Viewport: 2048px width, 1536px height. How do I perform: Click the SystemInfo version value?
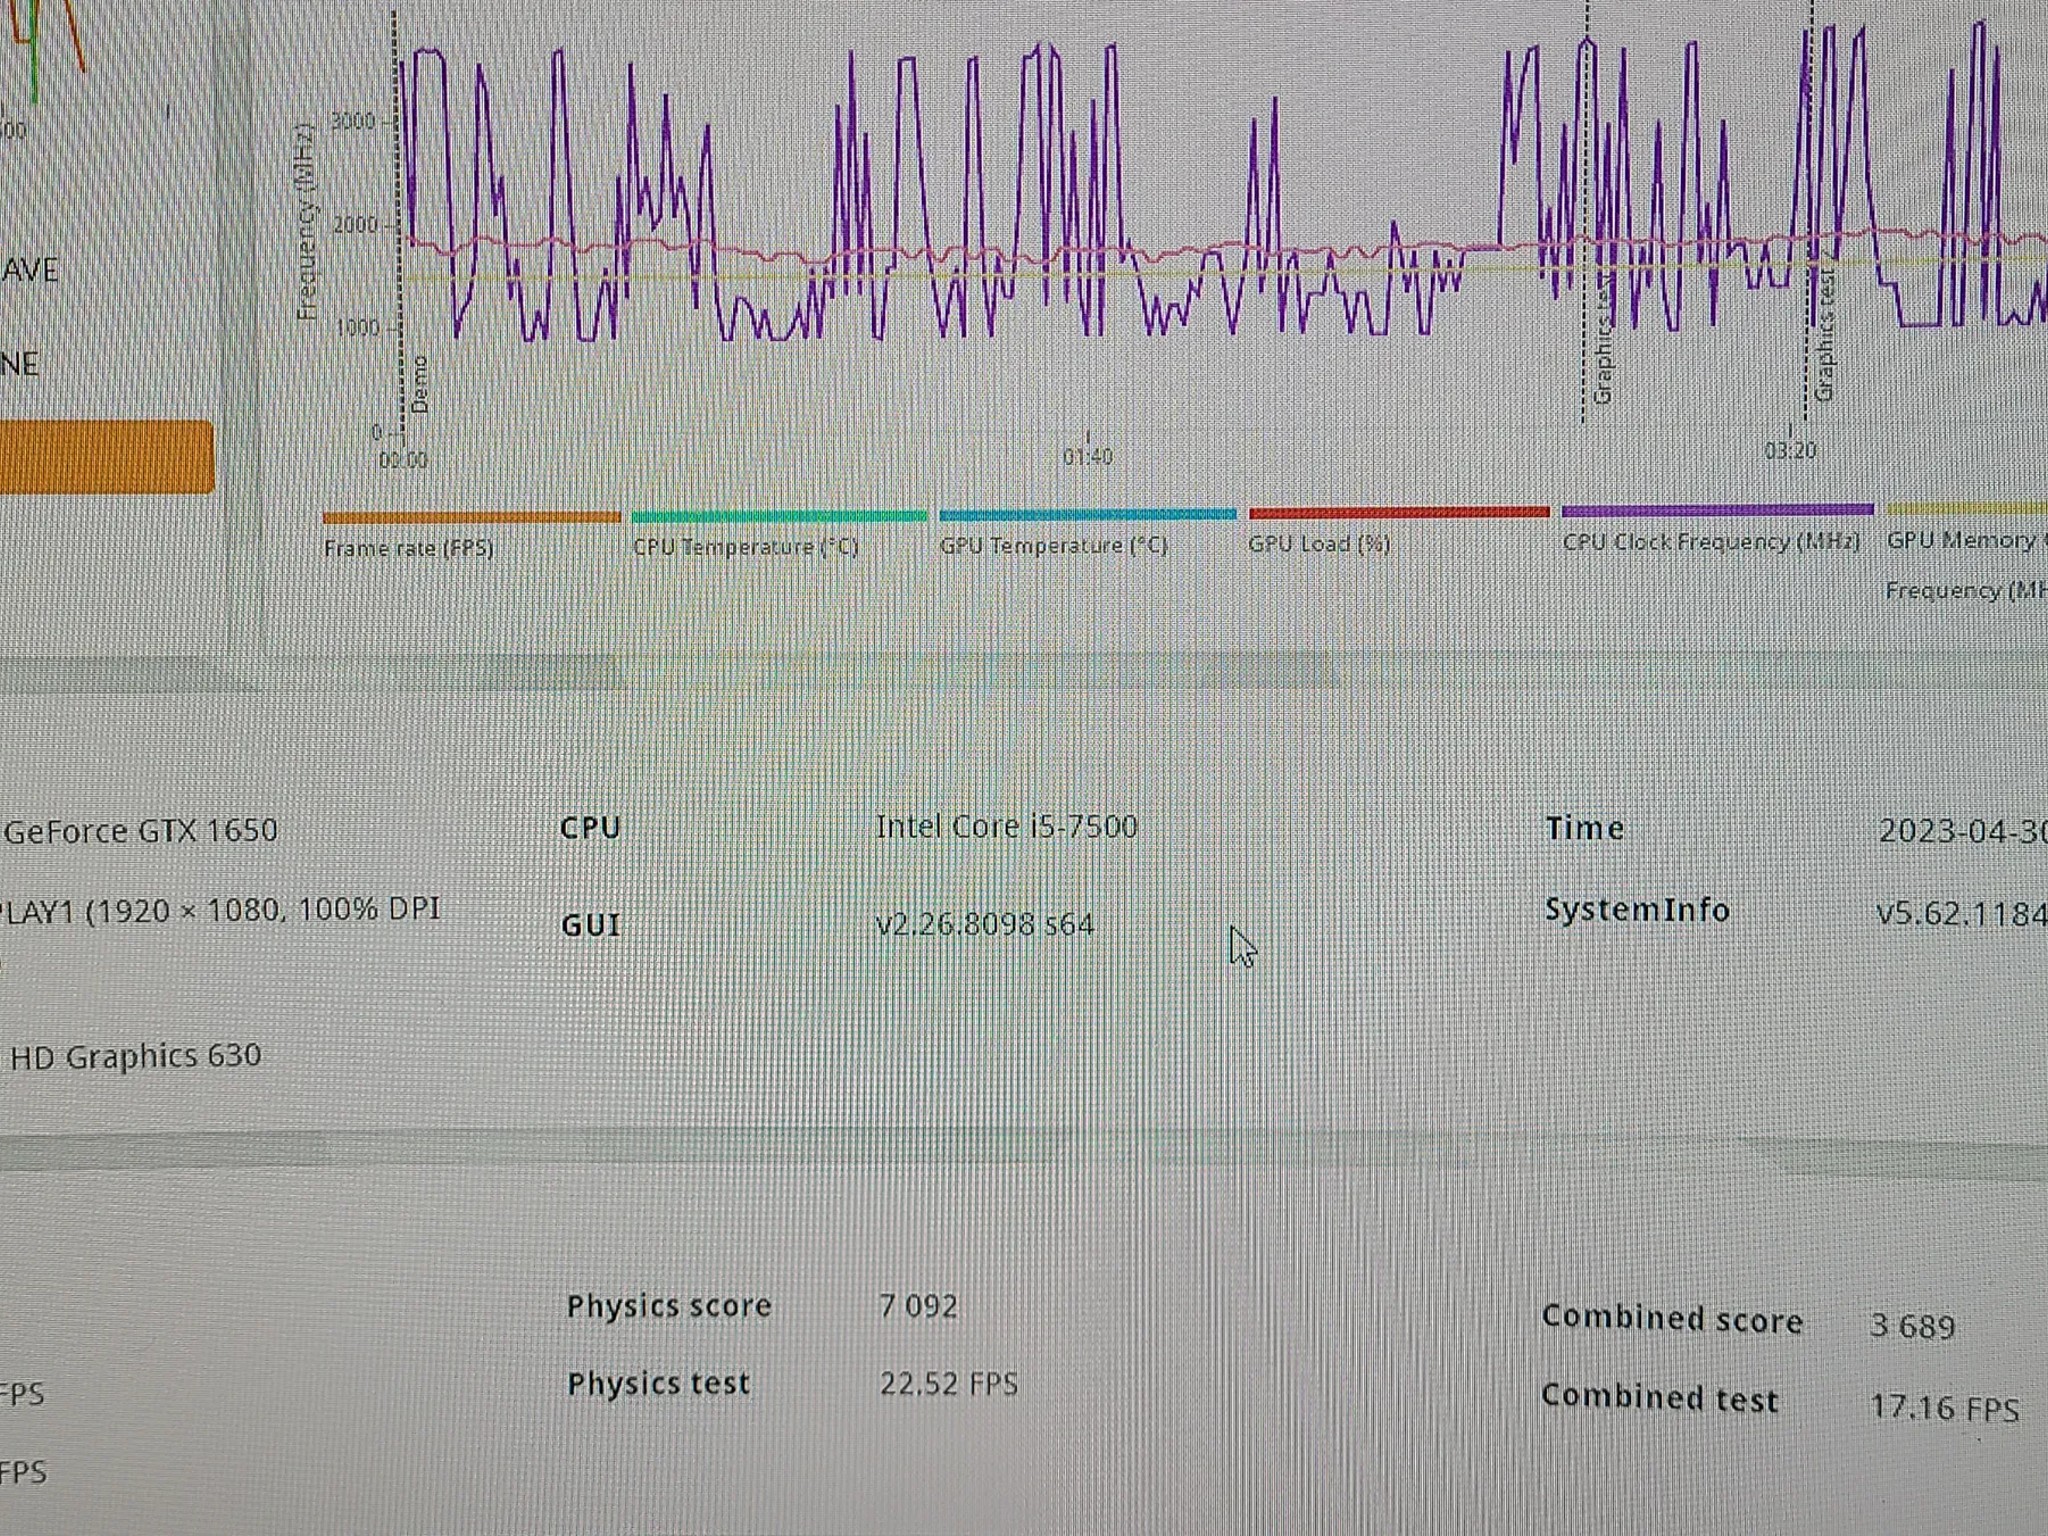point(1962,914)
